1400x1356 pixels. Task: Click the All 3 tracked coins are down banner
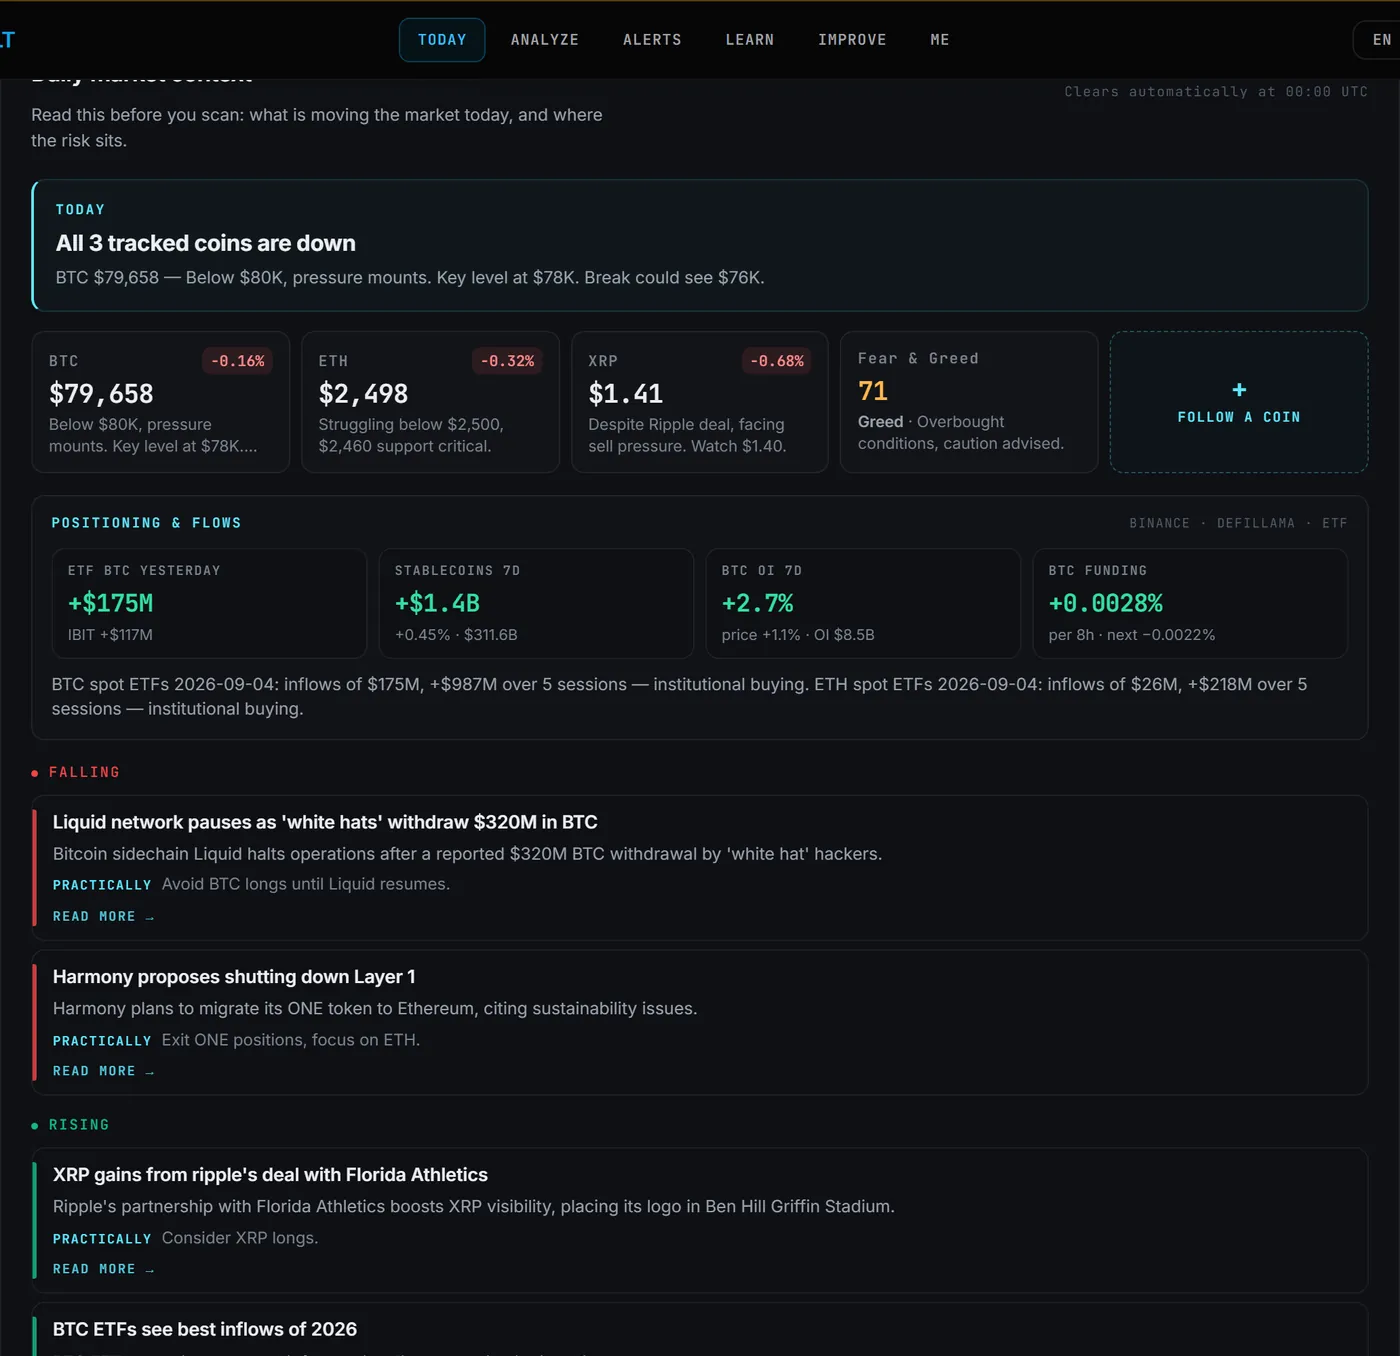pos(700,245)
